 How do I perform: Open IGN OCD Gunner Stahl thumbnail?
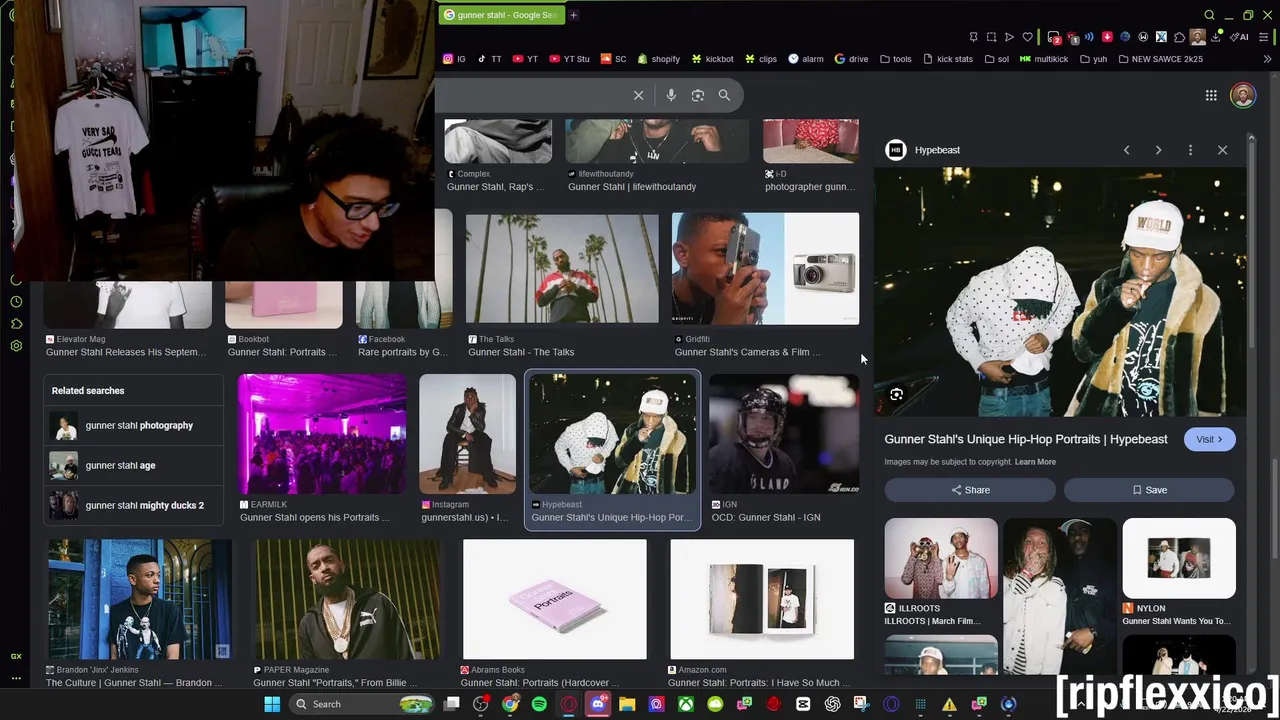tap(784, 434)
